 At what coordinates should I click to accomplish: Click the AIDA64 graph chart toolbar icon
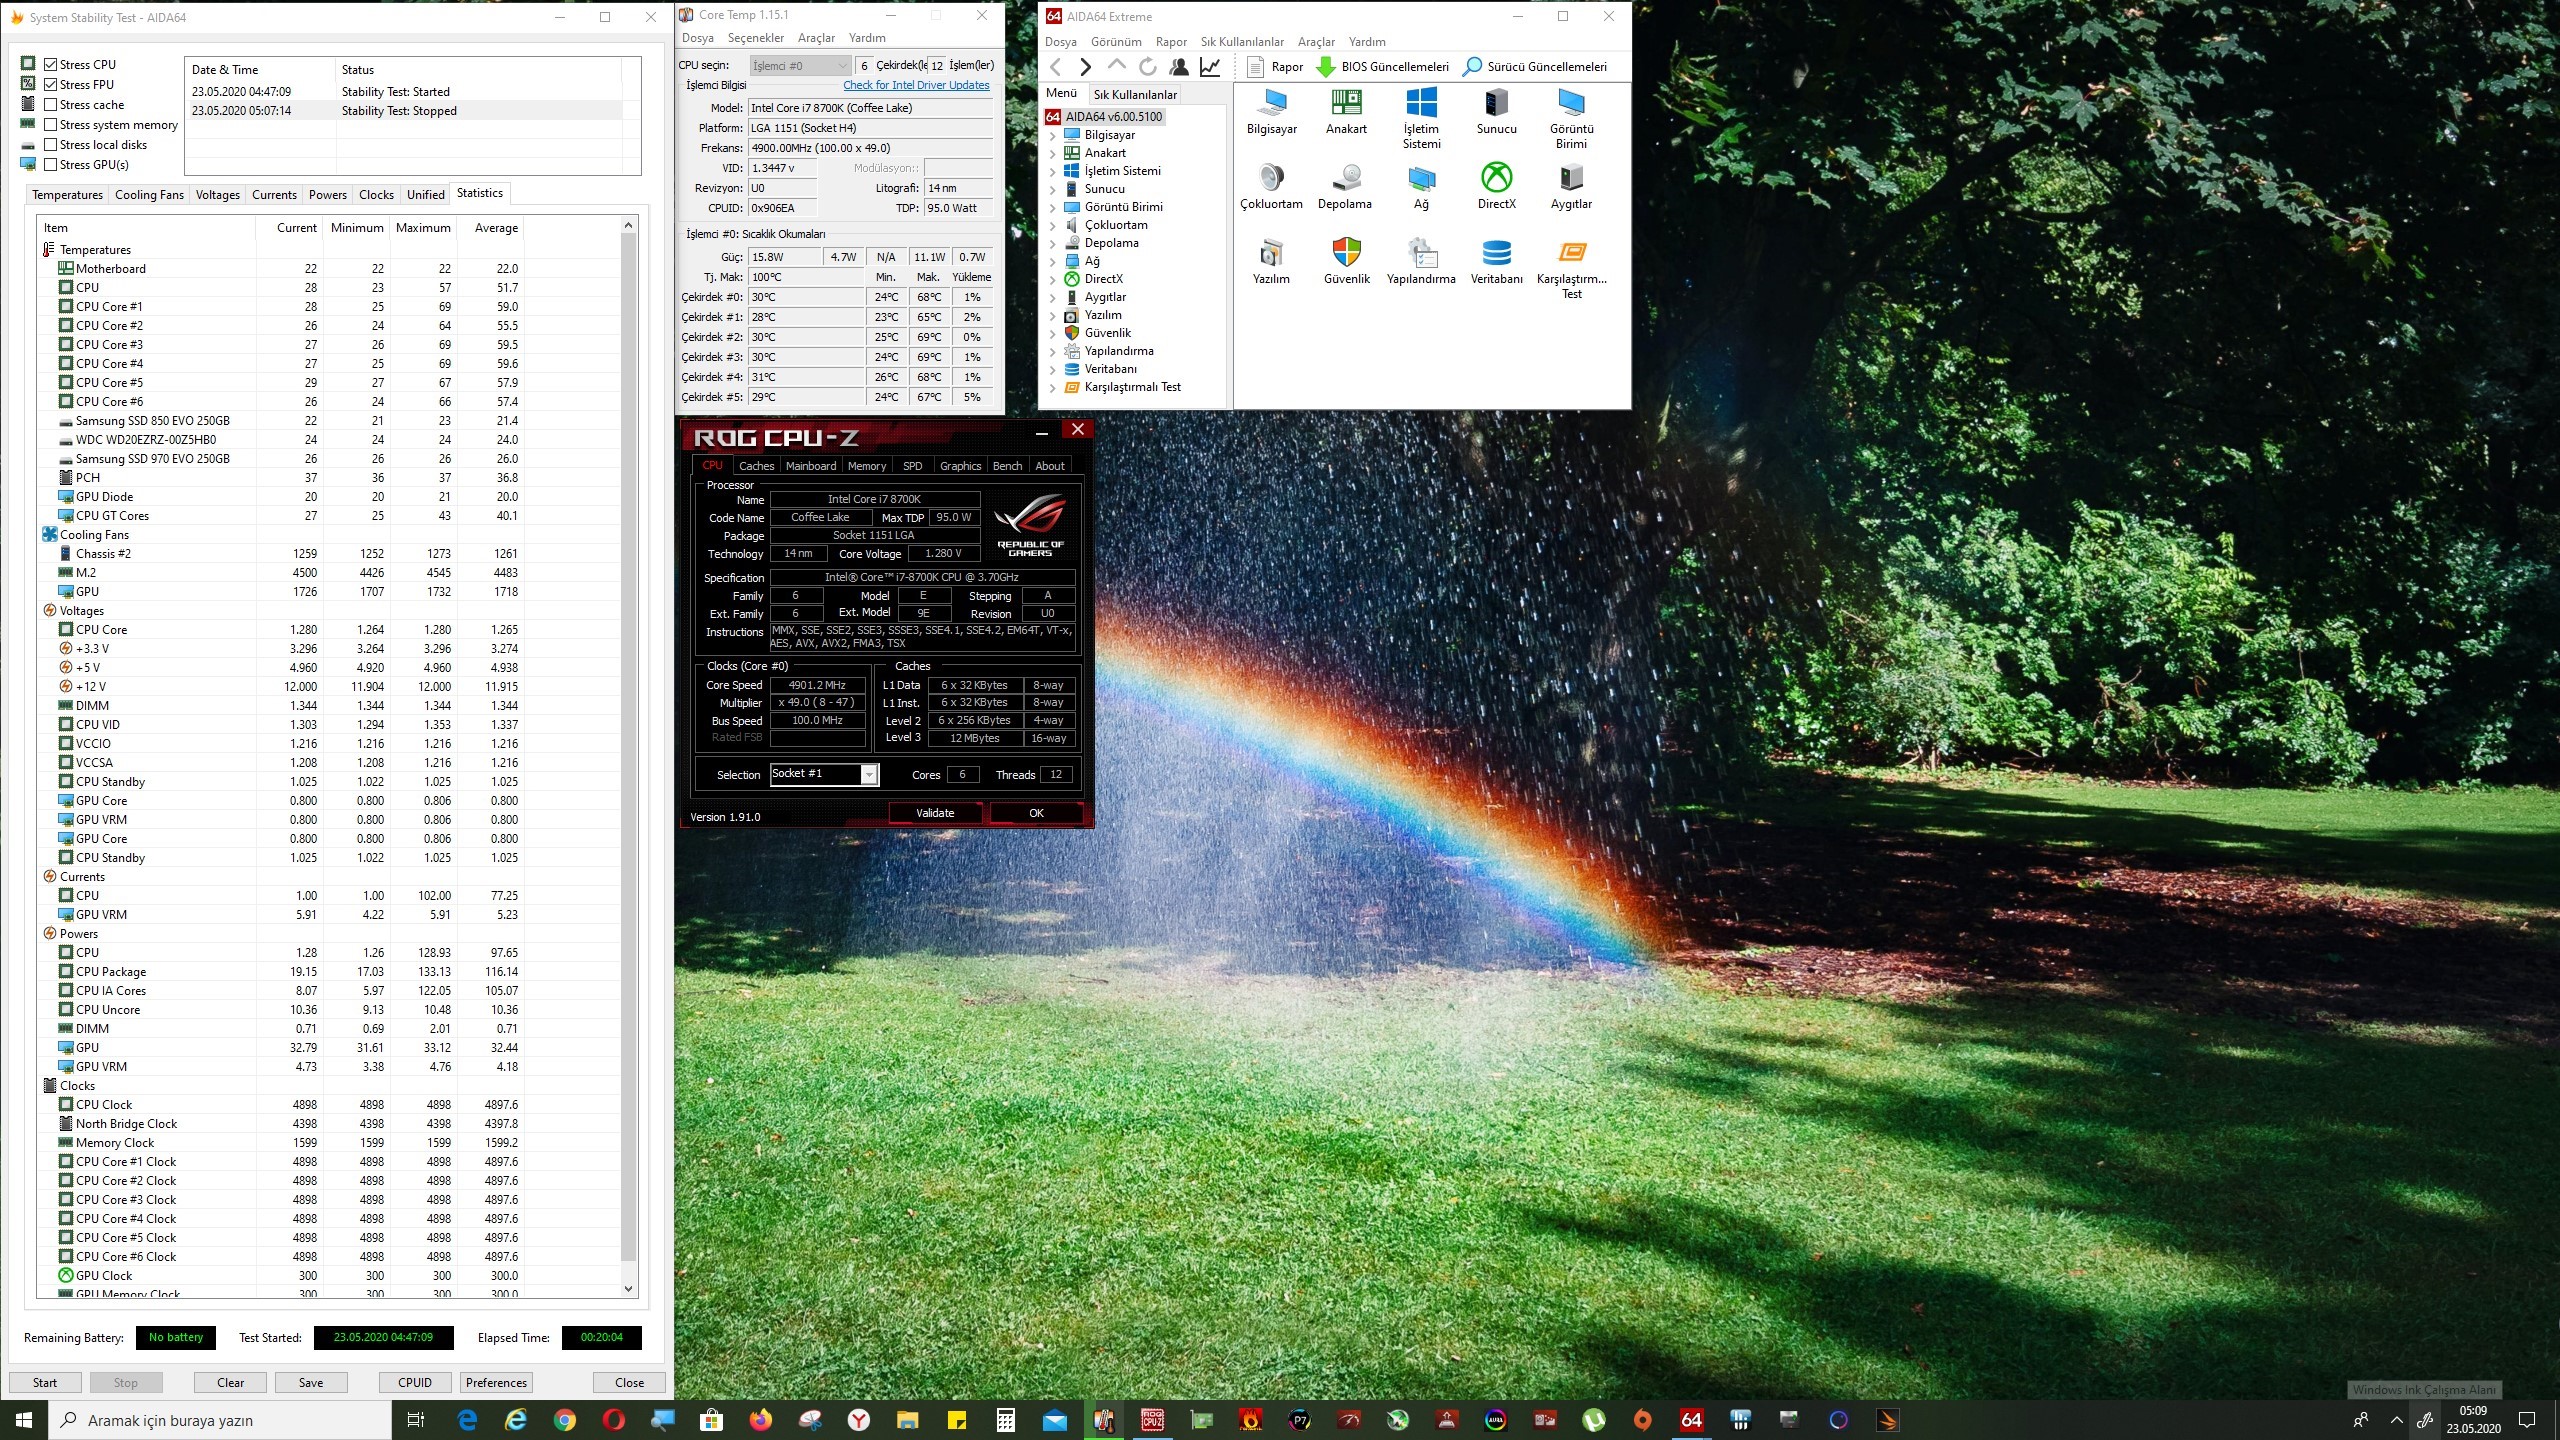point(1210,67)
